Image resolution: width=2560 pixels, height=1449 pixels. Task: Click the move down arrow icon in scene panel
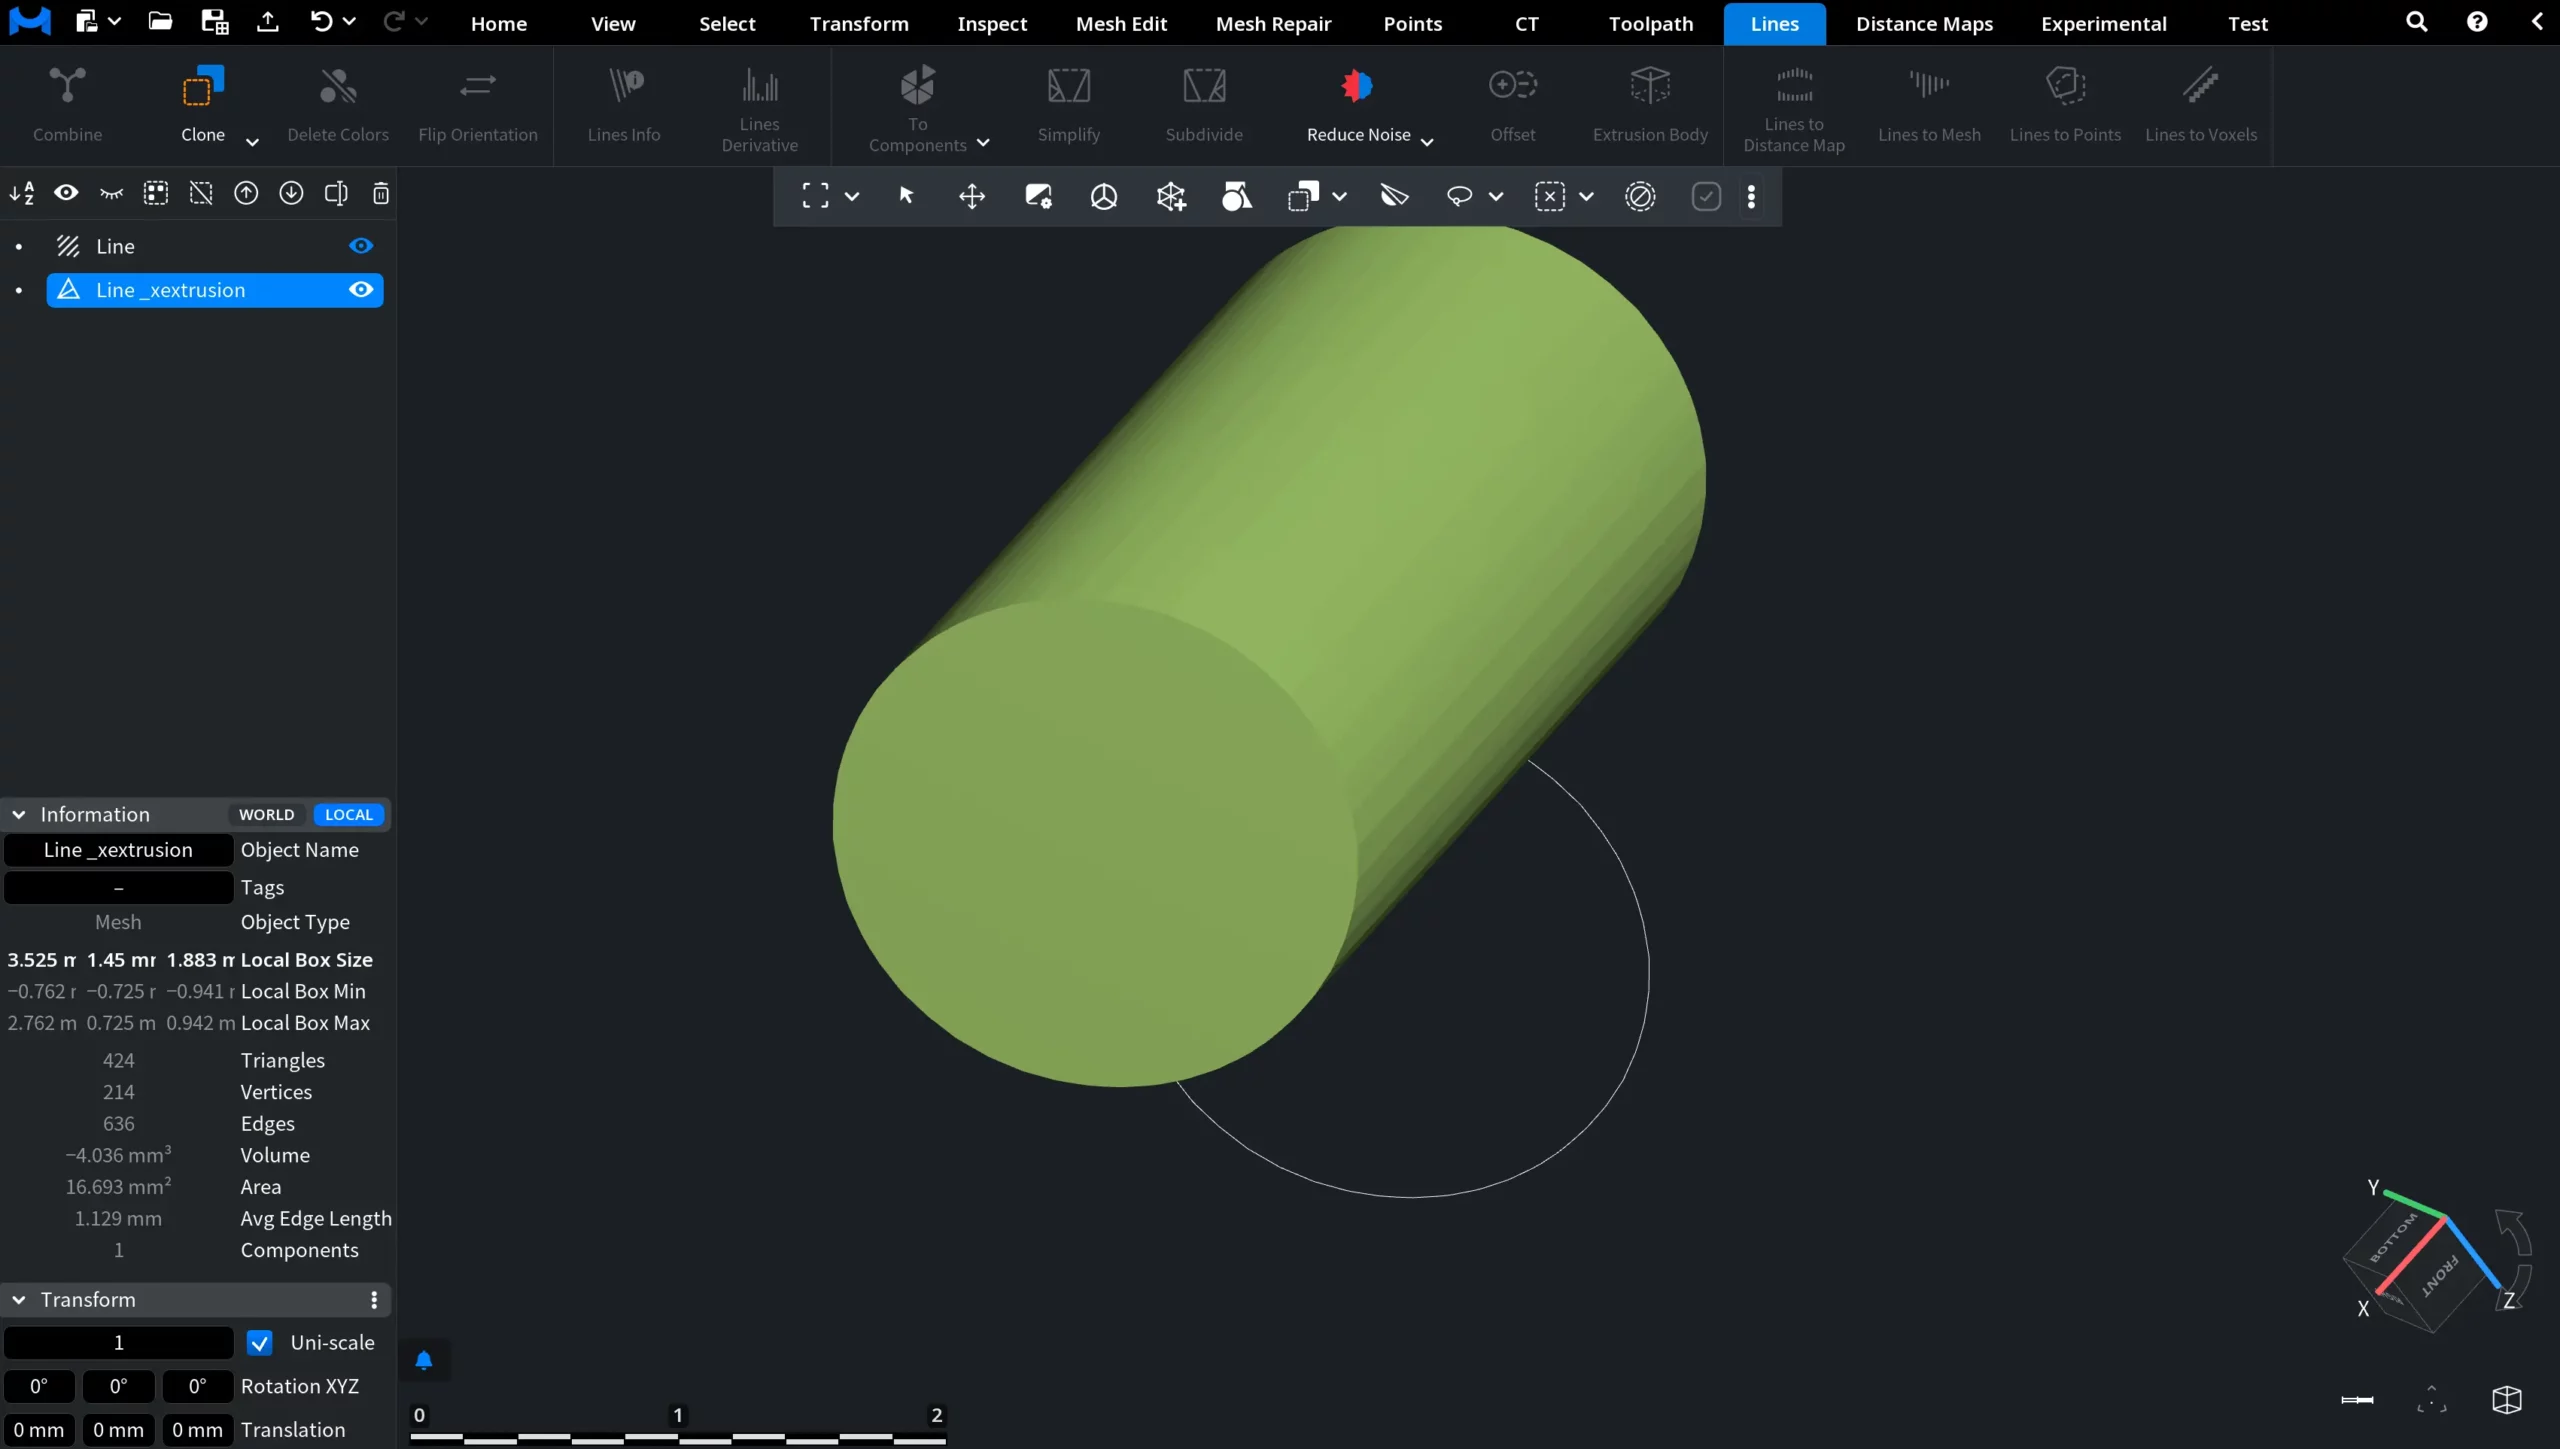291,193
